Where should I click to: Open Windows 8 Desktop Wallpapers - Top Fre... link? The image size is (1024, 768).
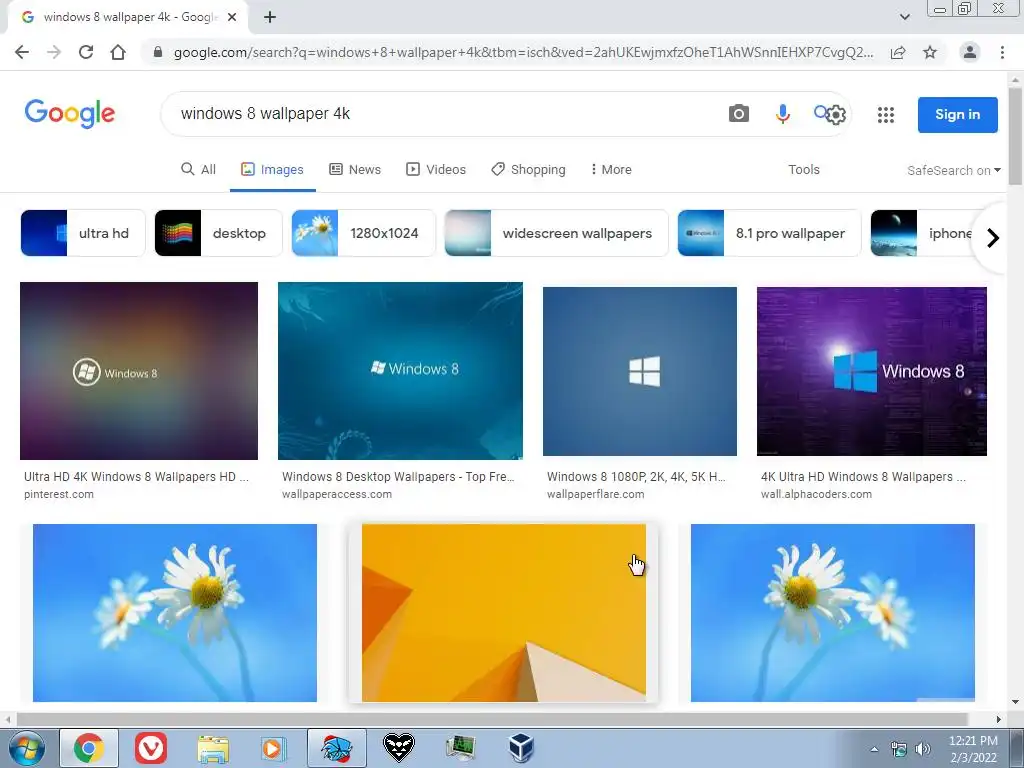coord(398,477)
